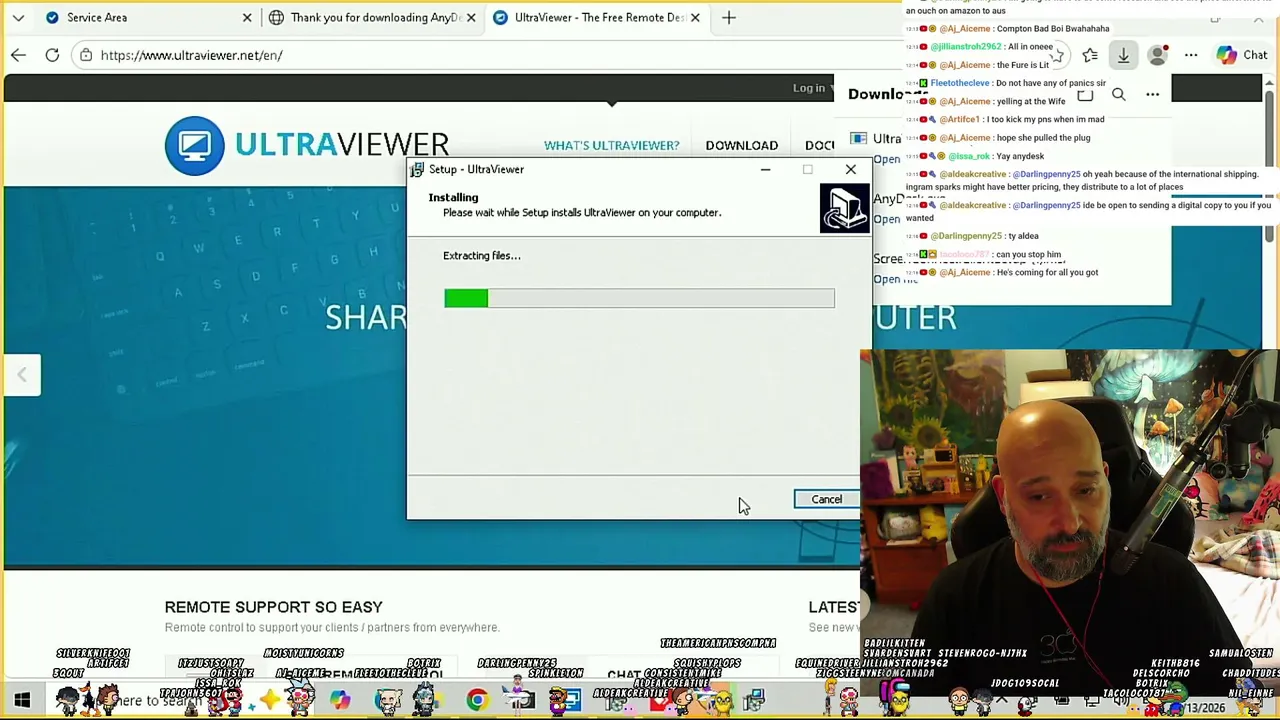Image resolution: width=1280 pixels, height=720 pixels.
Task: Click the 'Remote Support So Easy' heading
Action: coord(273,607)
